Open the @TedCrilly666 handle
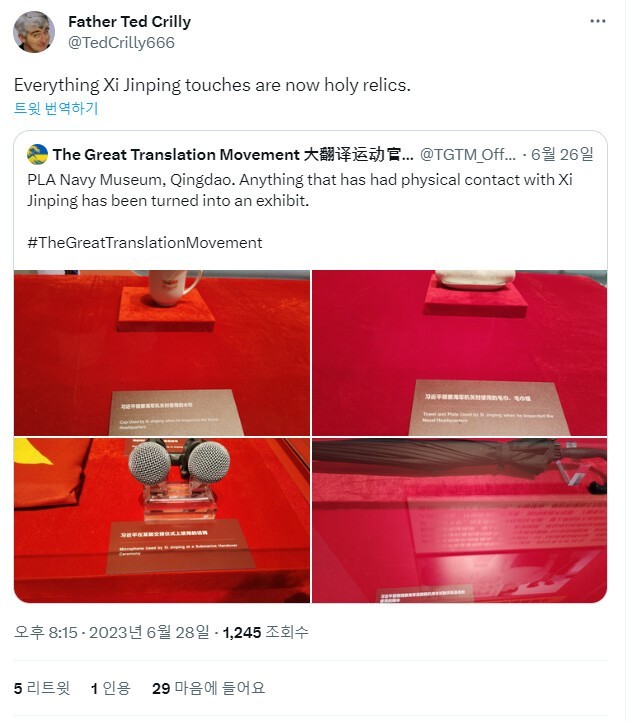Screen dimensions: 636x721 121,43
